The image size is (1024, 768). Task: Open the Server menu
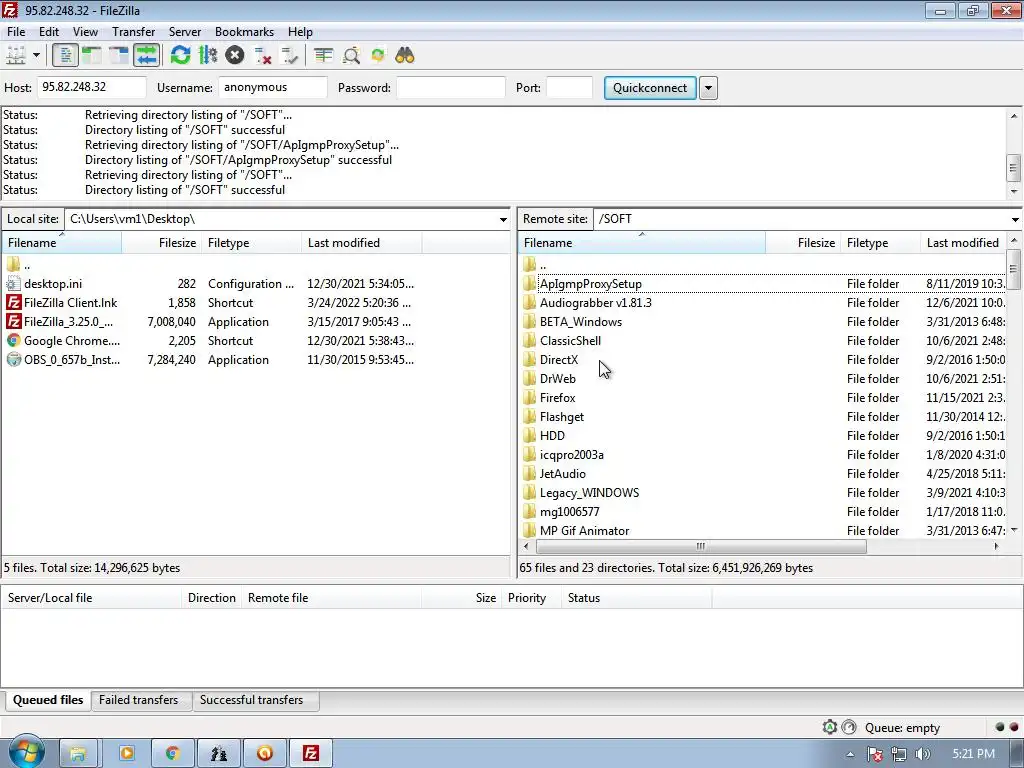(185, 31)
